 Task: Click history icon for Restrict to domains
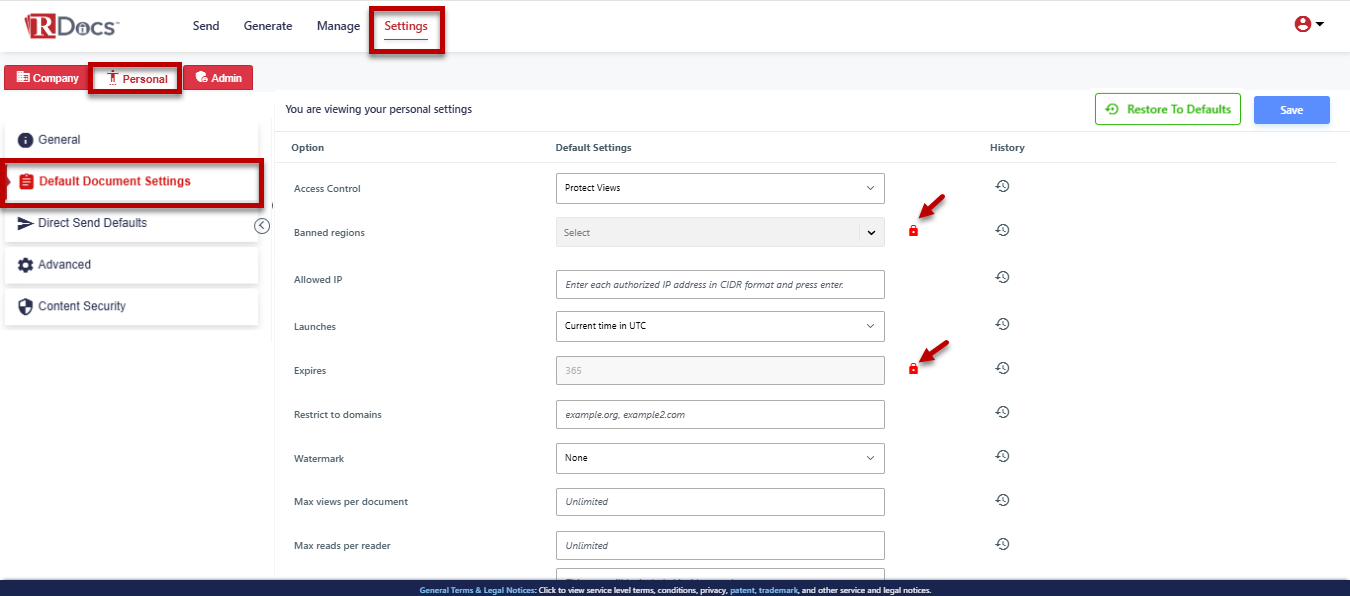pyautogui.click(x=1002, y=412)
